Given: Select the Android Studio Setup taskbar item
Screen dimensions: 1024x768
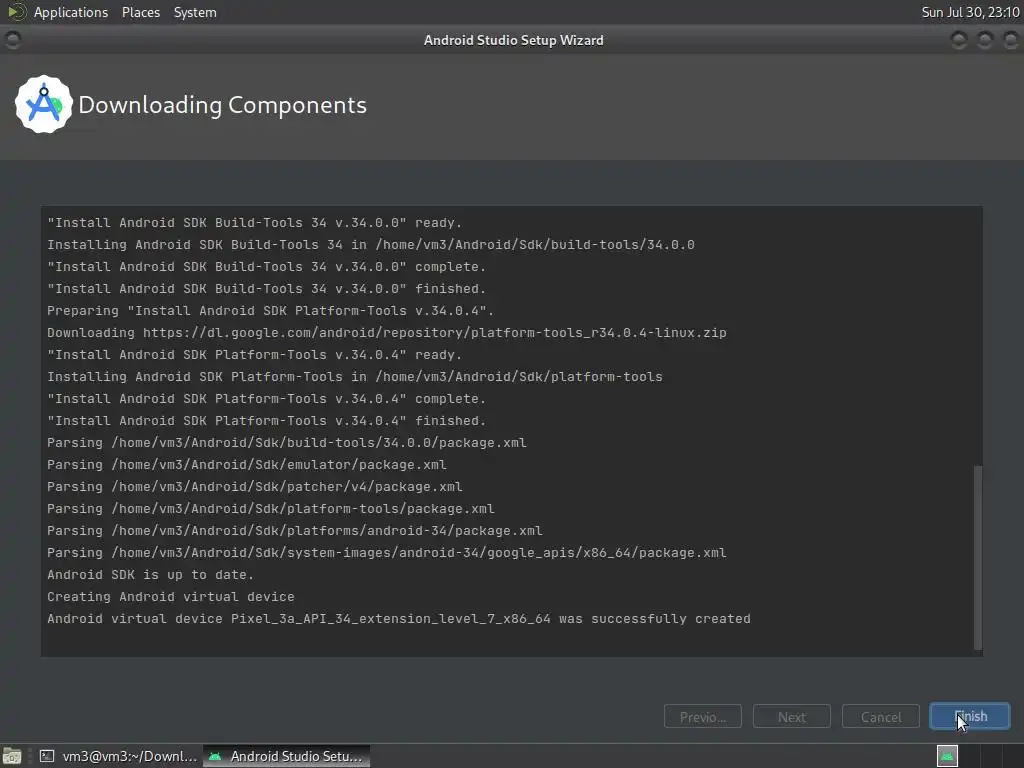Looking at the screenshot, I should (x=287, y=756).
